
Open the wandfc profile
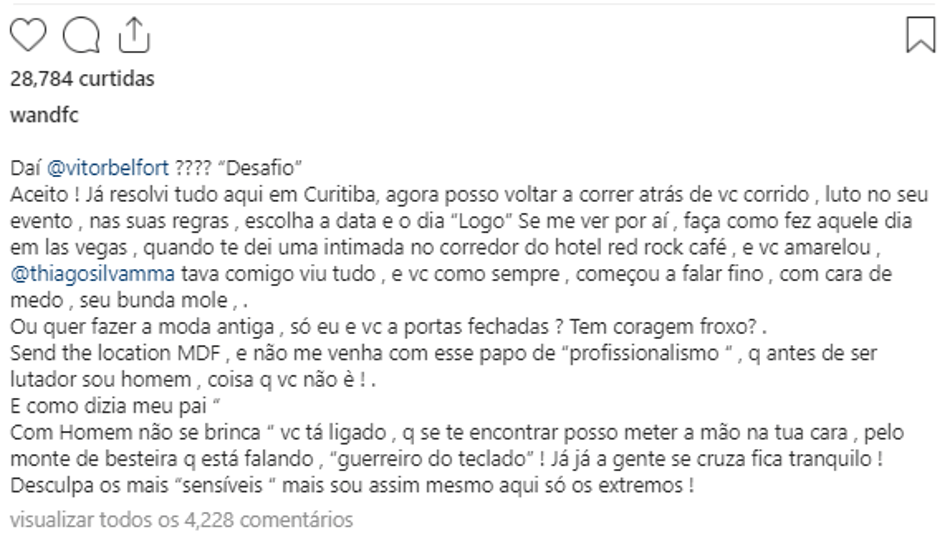(x=44, y=115)
